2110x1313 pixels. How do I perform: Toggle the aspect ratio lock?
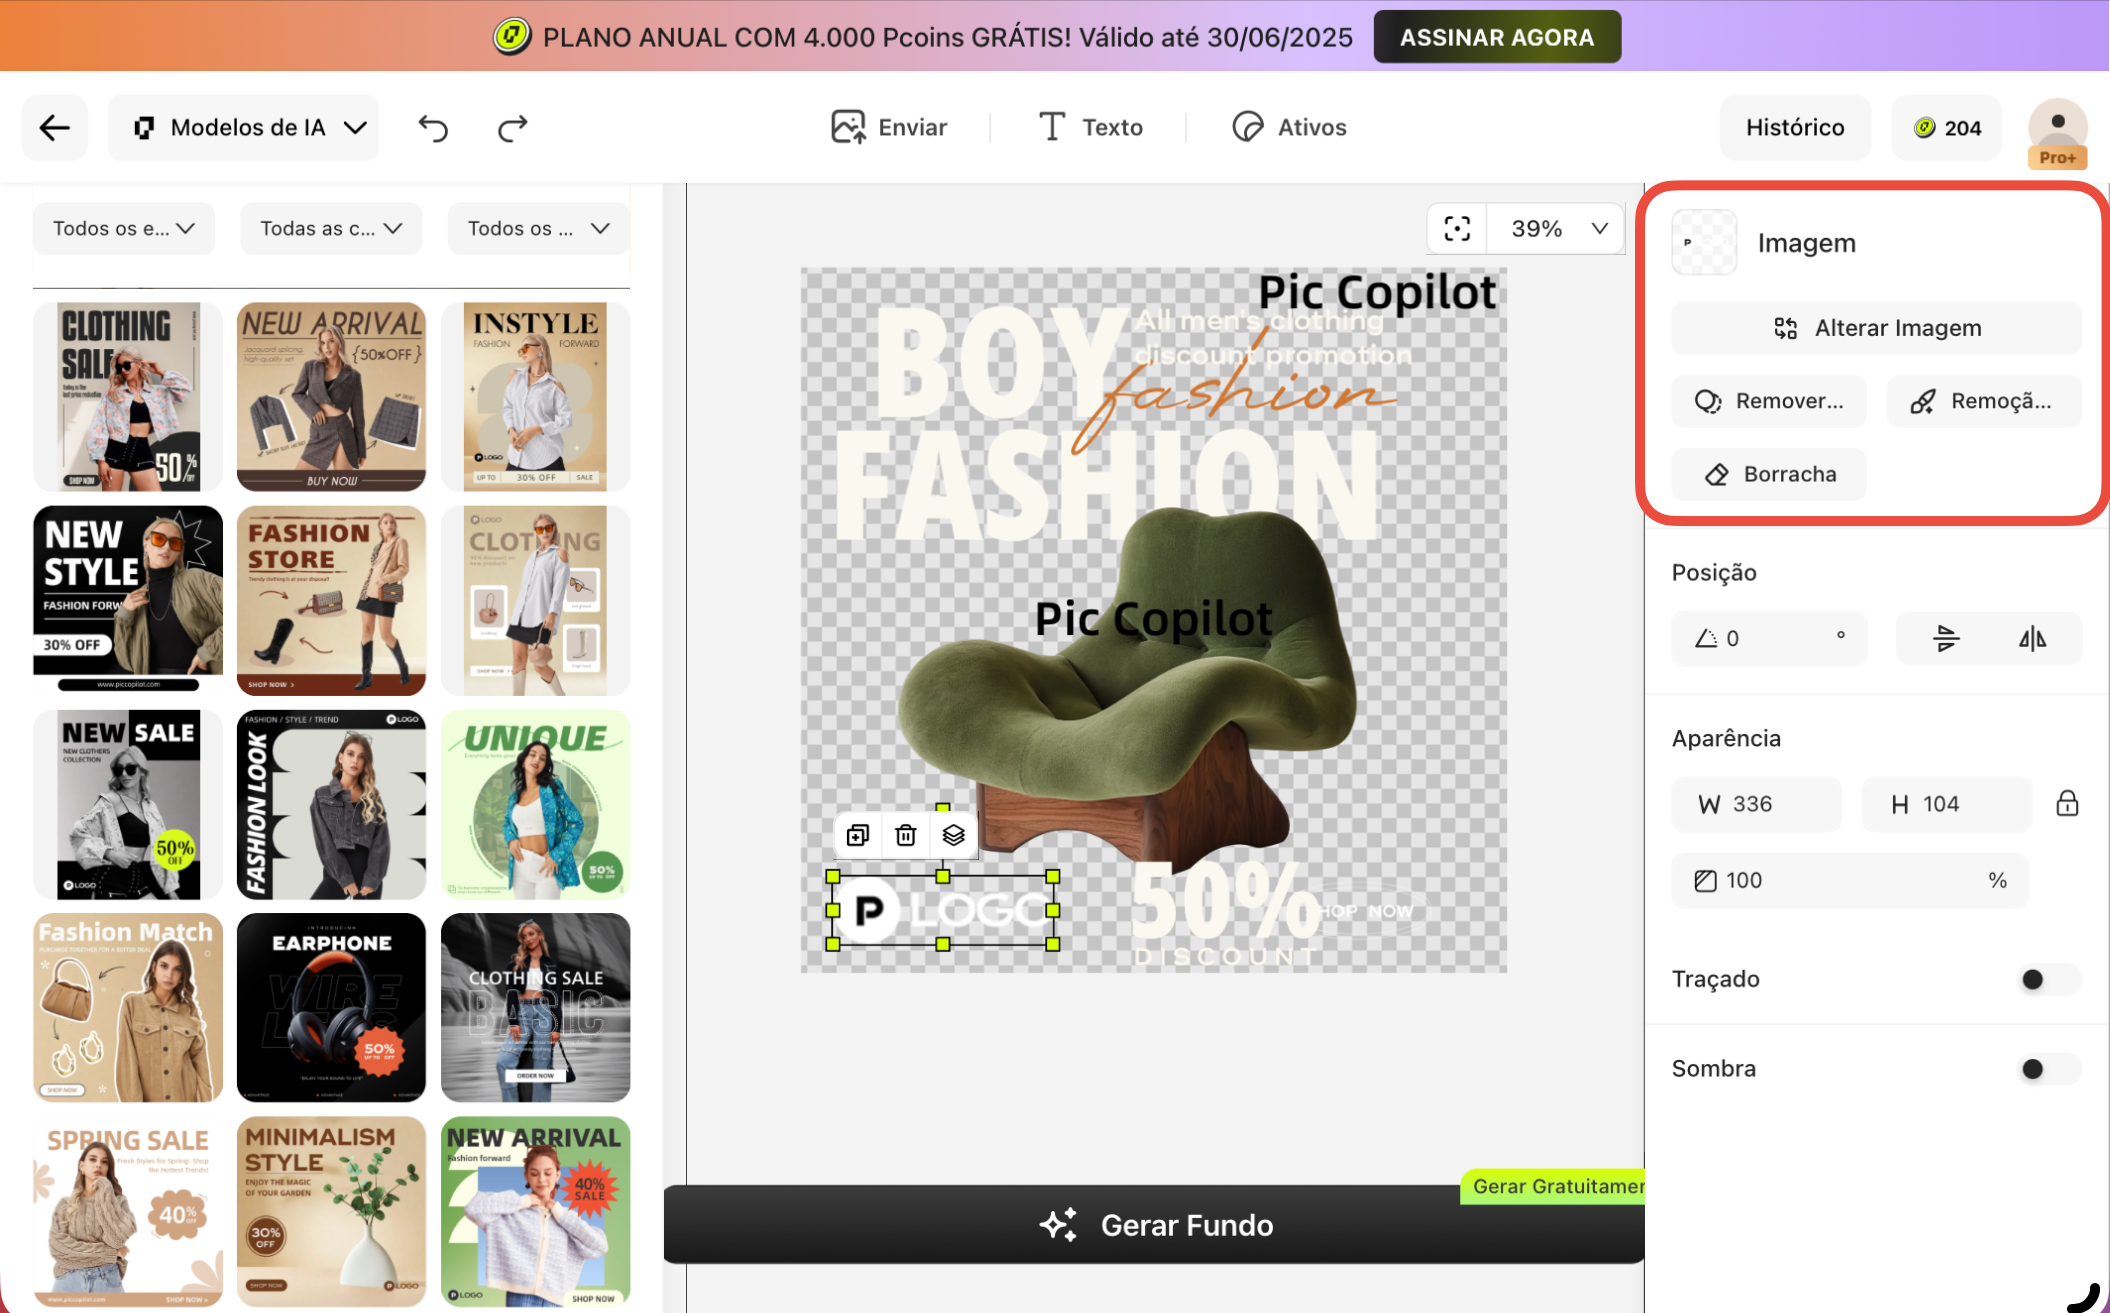coord(2067,804)
